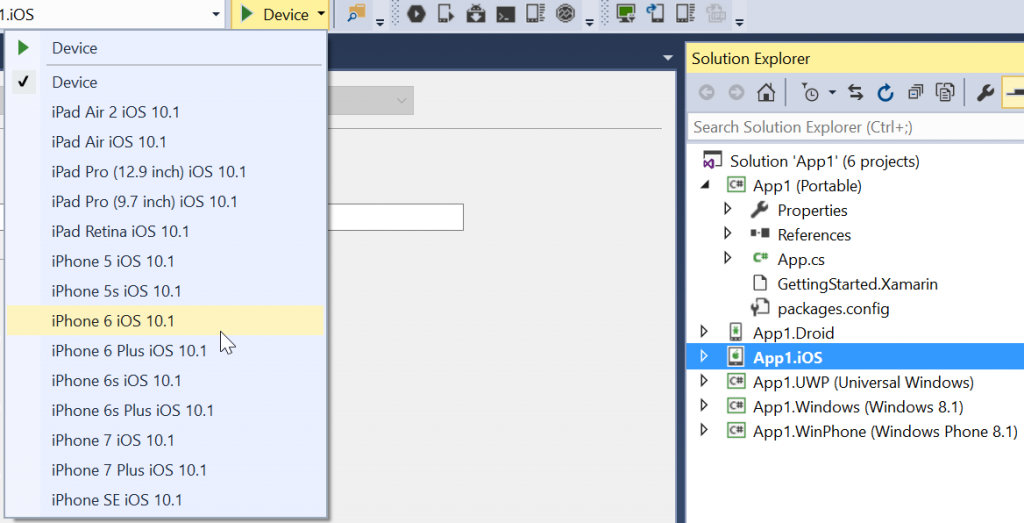1024x523 pixels.
Task: Open the Device target dropdown arrow
Action: 321,14
